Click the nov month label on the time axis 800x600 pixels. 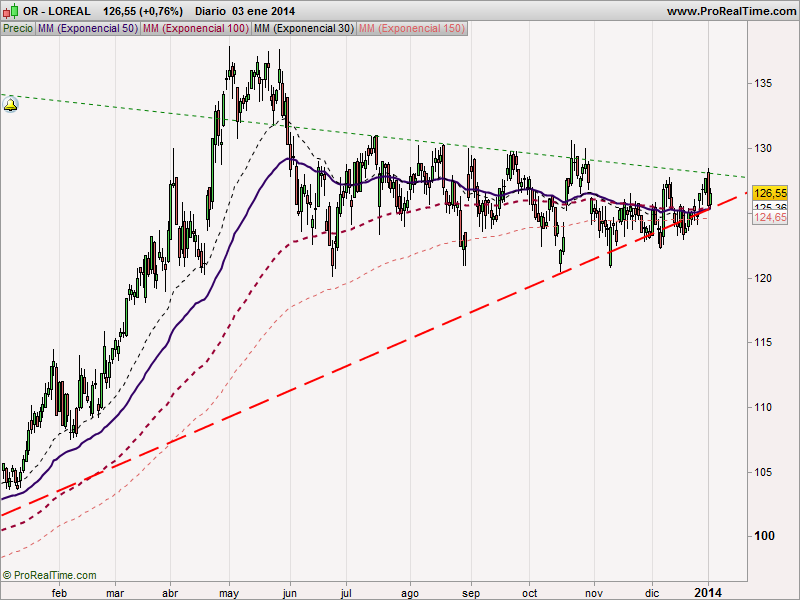594,593
